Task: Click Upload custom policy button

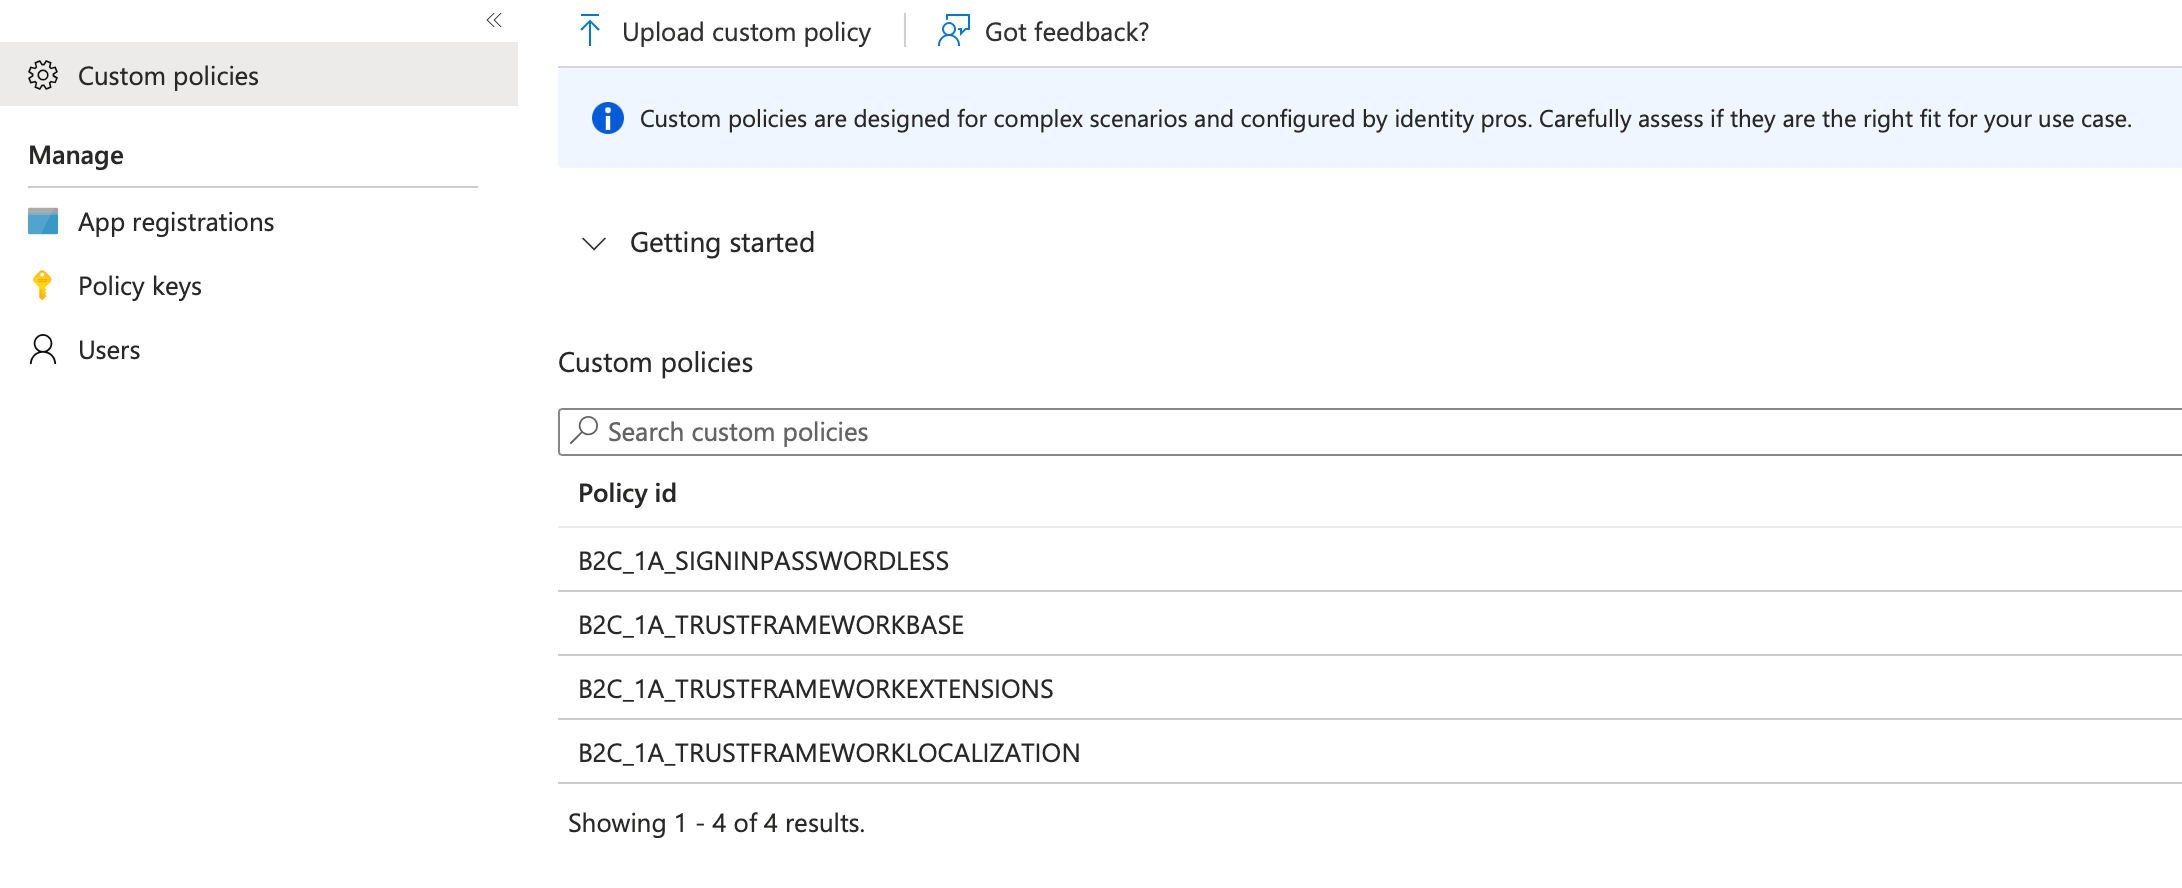Action: [725, 32]
